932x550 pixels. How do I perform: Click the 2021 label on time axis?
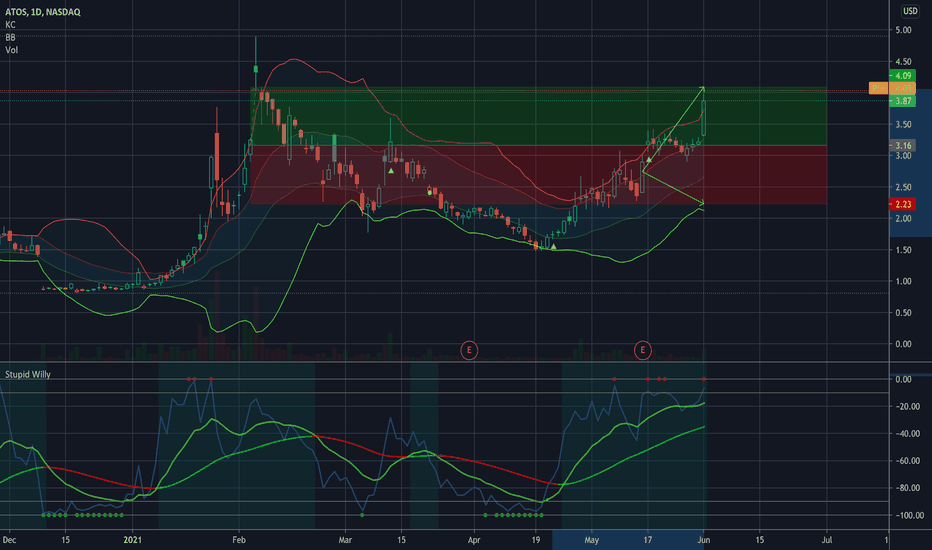(133, 540)
